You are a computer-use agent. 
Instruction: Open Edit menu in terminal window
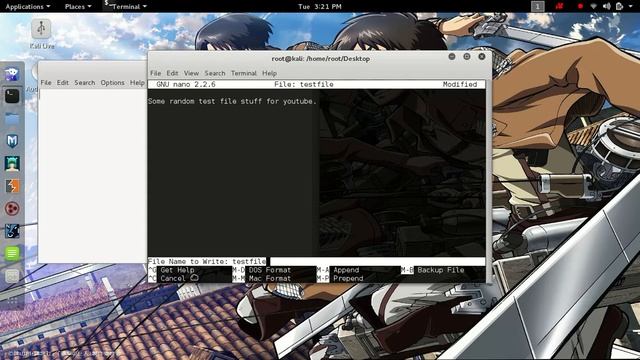pos(172,73)
